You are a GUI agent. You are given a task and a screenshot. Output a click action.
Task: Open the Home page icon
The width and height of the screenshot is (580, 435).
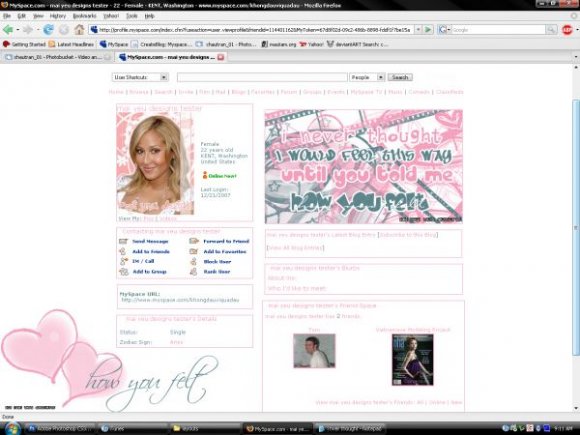[79, 30]
